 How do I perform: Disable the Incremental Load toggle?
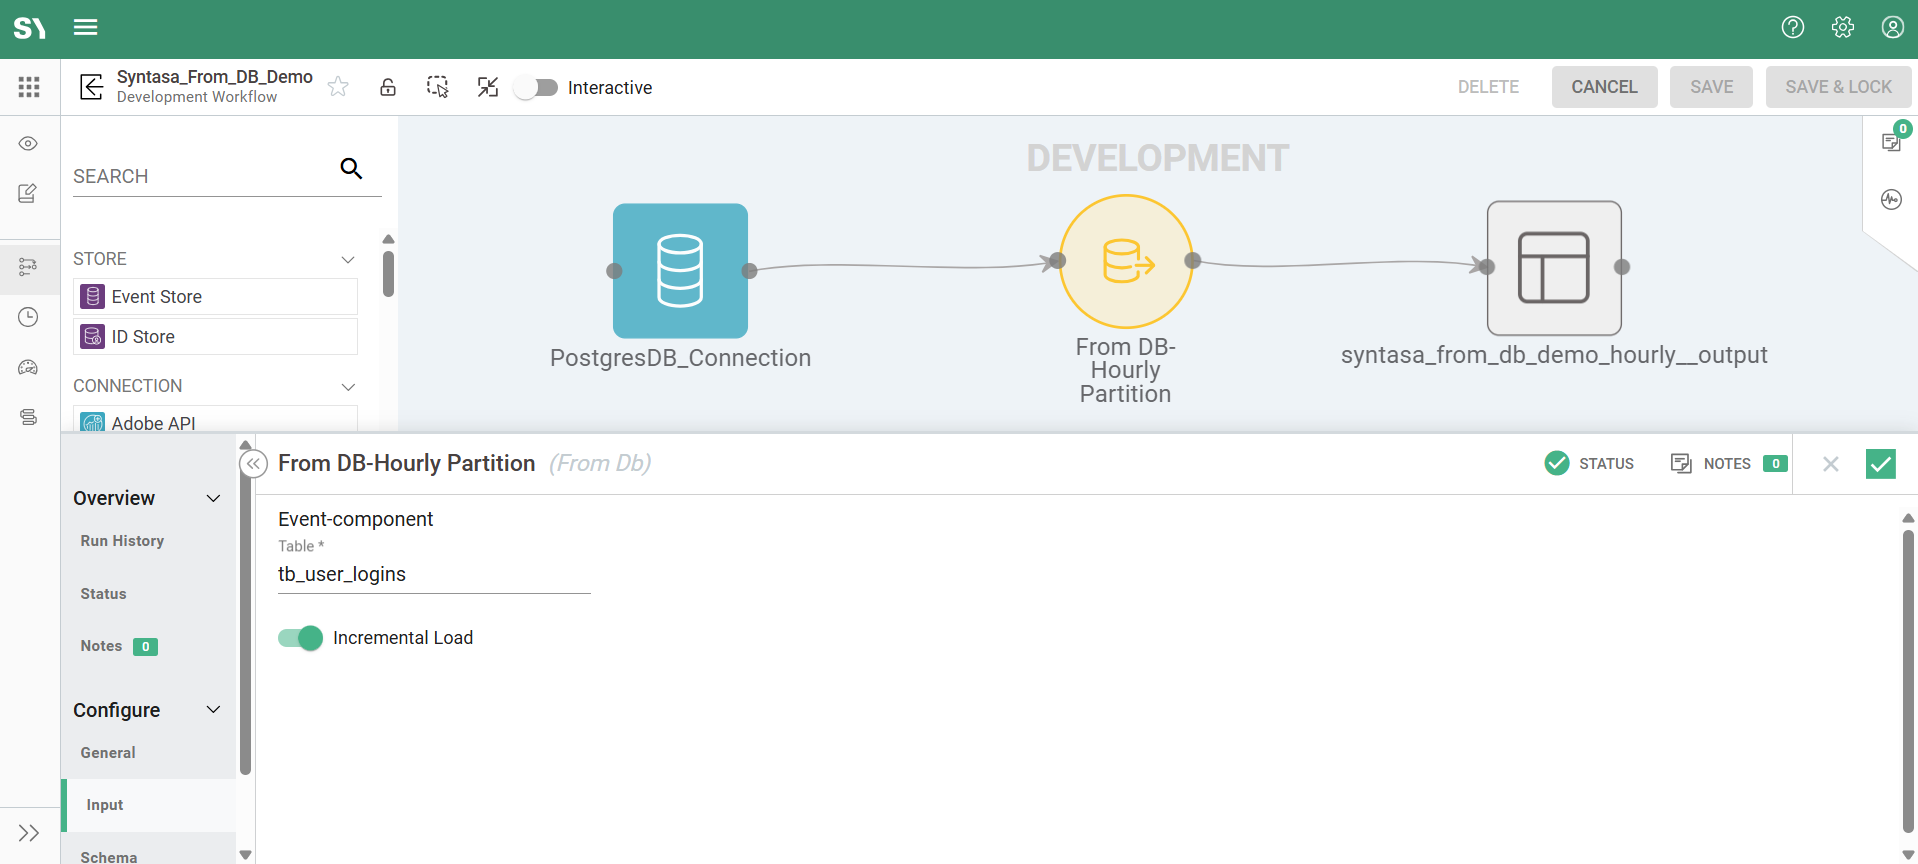[300, 638]
